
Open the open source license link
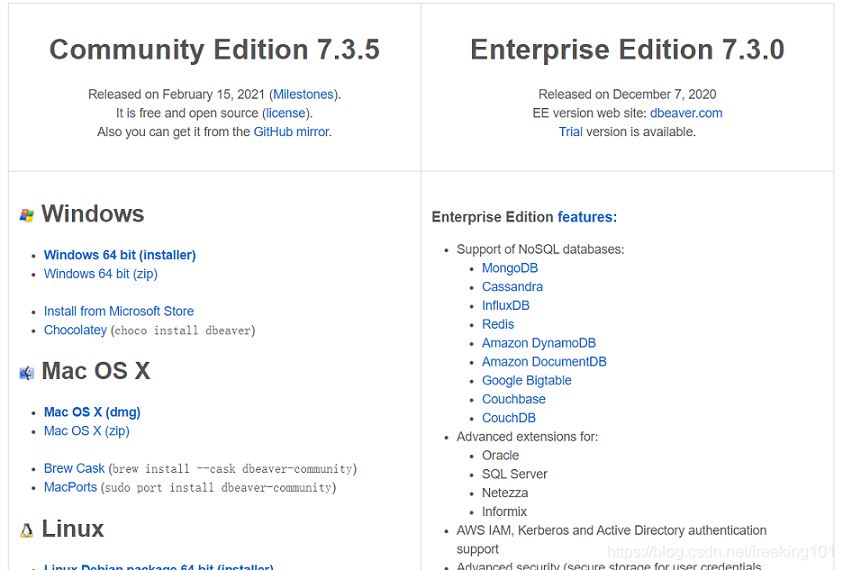[286, 113]
